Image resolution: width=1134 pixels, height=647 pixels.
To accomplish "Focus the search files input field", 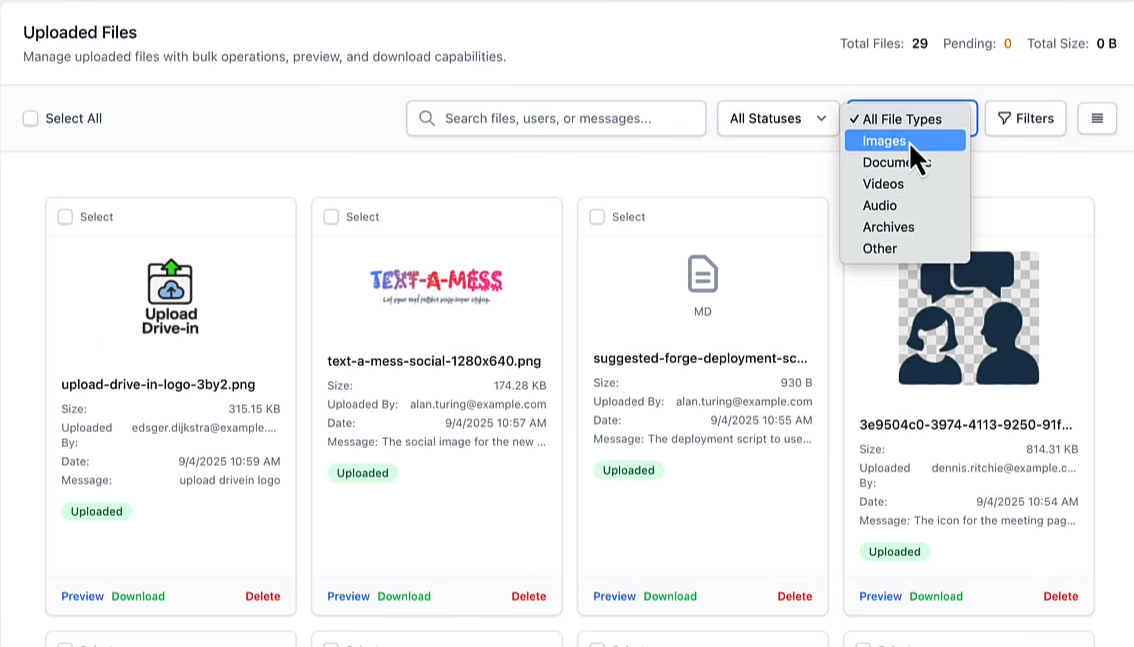I will point(570,118).
